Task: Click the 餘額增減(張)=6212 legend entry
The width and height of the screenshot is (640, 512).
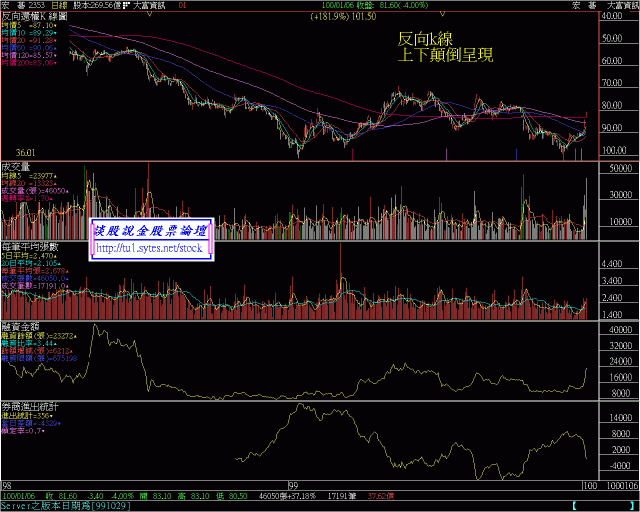Action: [37, 351]
